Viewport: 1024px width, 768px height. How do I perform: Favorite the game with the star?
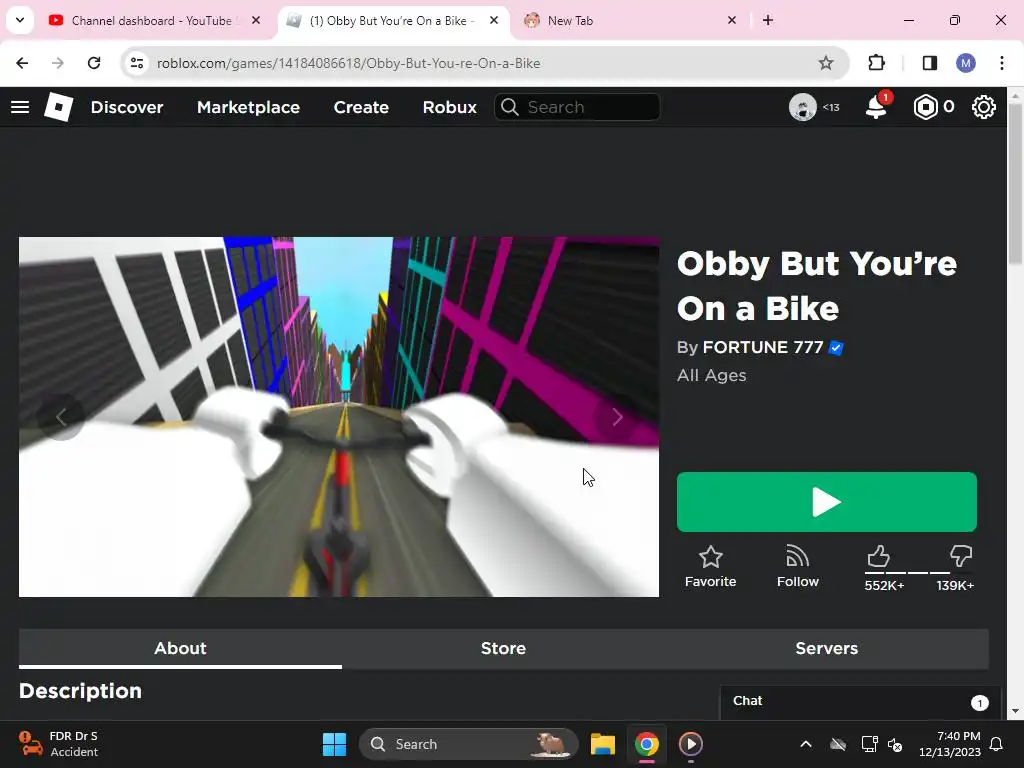710,567
